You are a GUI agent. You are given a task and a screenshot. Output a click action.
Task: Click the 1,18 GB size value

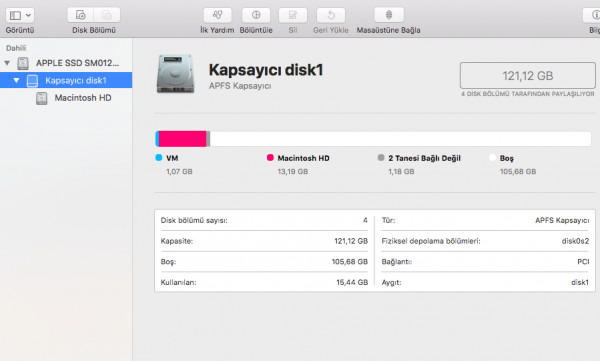point(401,172)
